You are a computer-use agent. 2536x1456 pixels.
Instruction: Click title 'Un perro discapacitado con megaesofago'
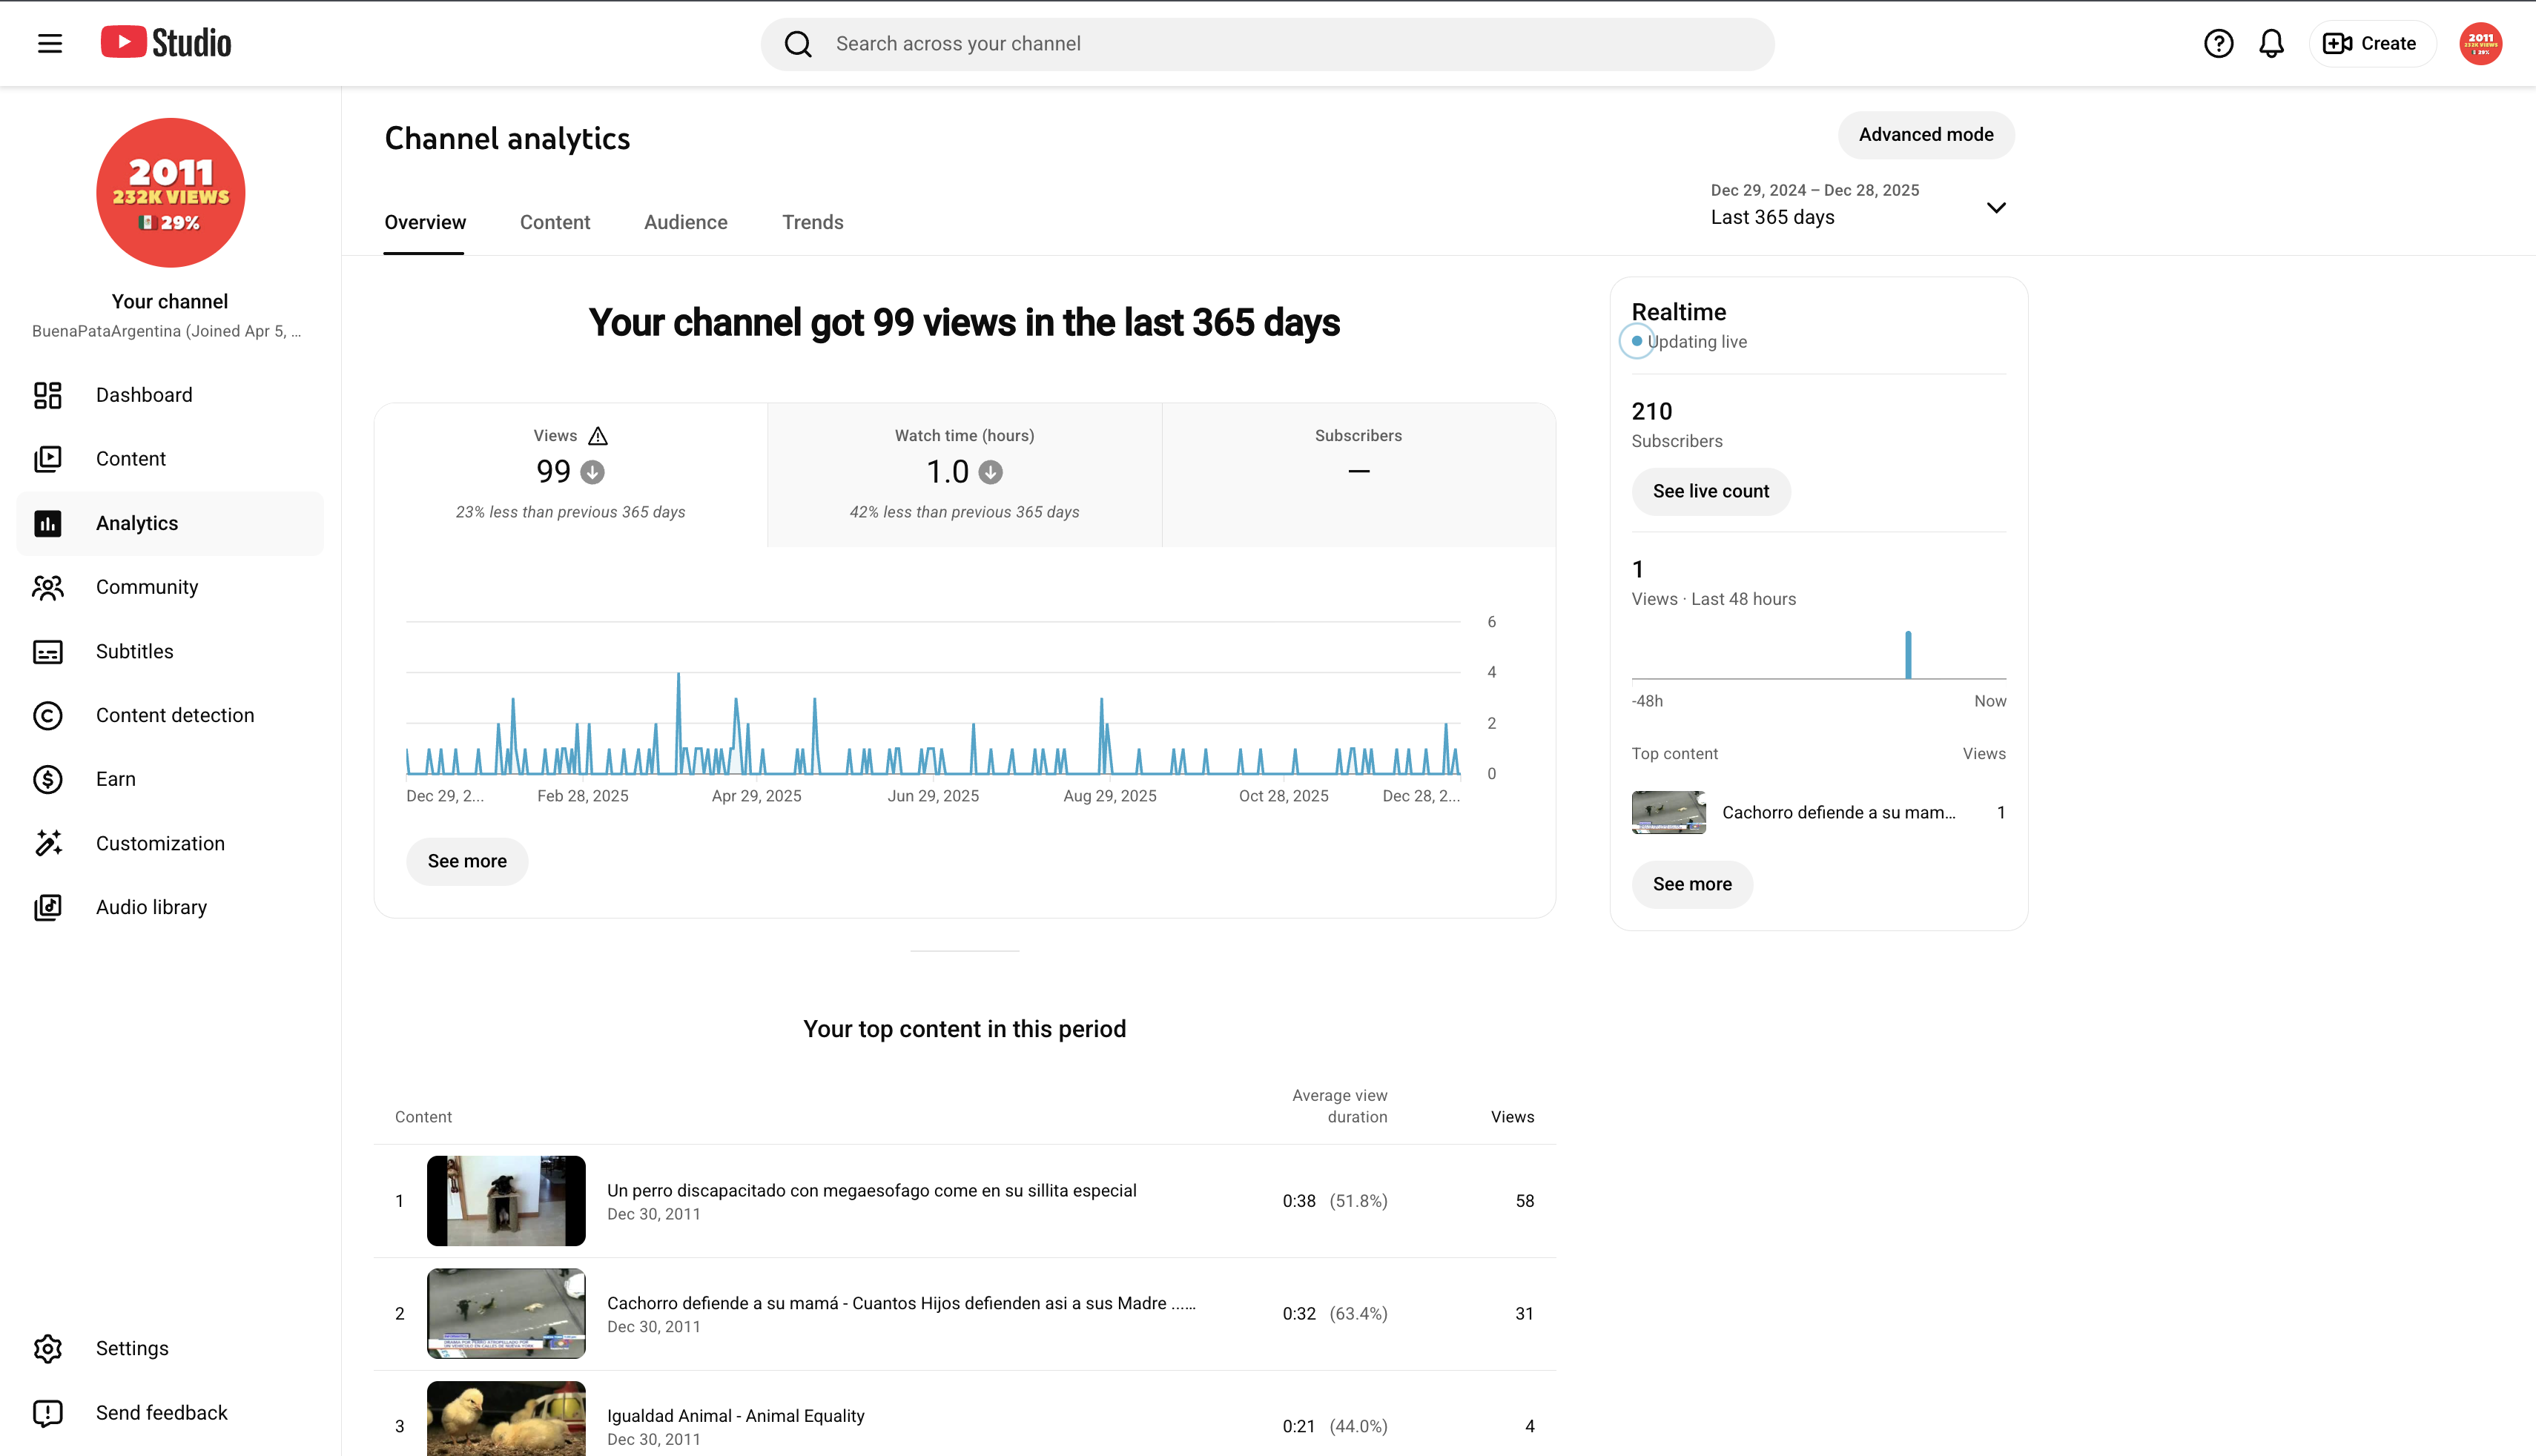coord(871,1190)
